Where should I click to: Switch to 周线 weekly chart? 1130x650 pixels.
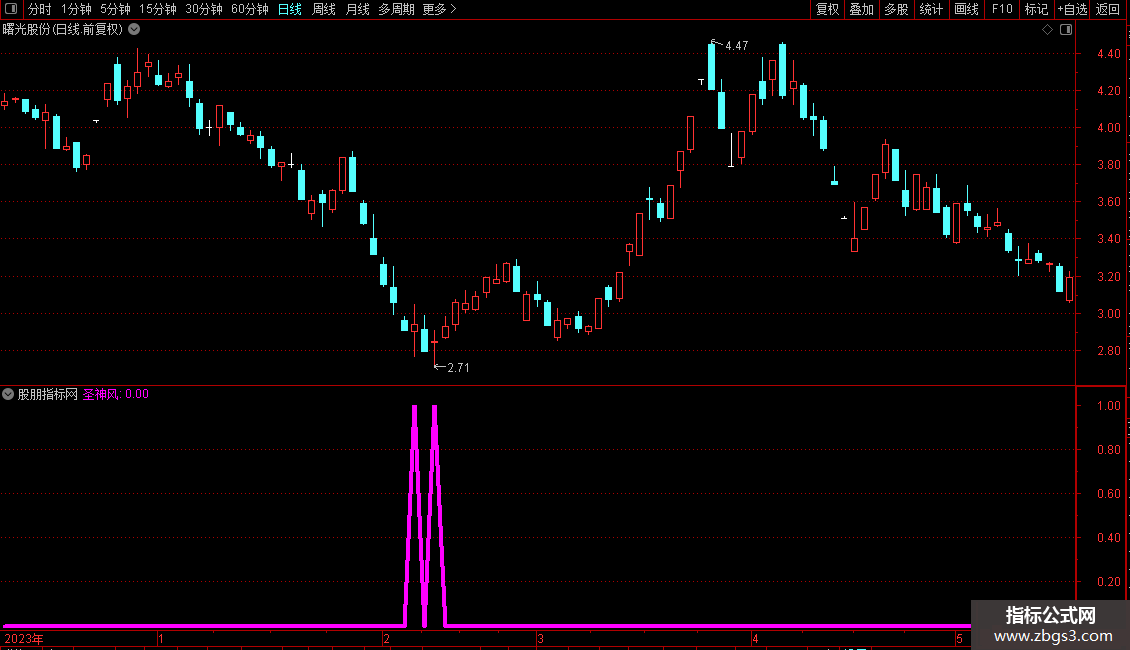coord(324,9)
